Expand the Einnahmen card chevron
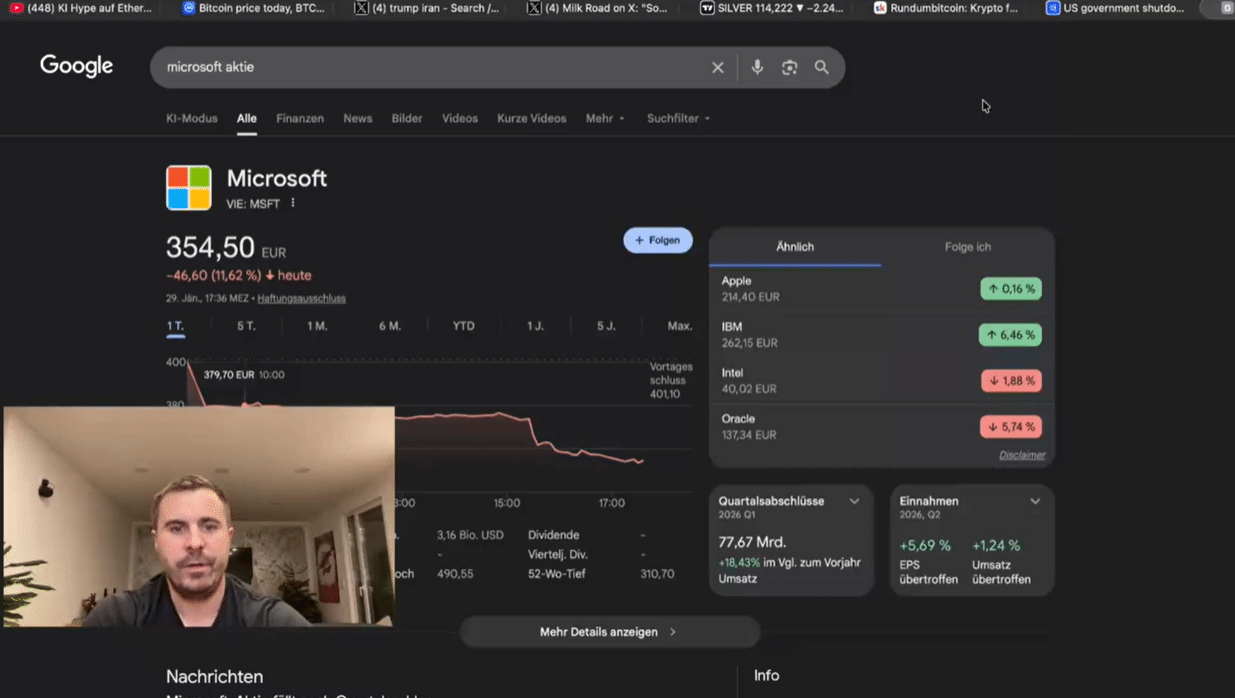Image resolution: width=1235 pixels, height=698 pixels. pos(1035,501)
